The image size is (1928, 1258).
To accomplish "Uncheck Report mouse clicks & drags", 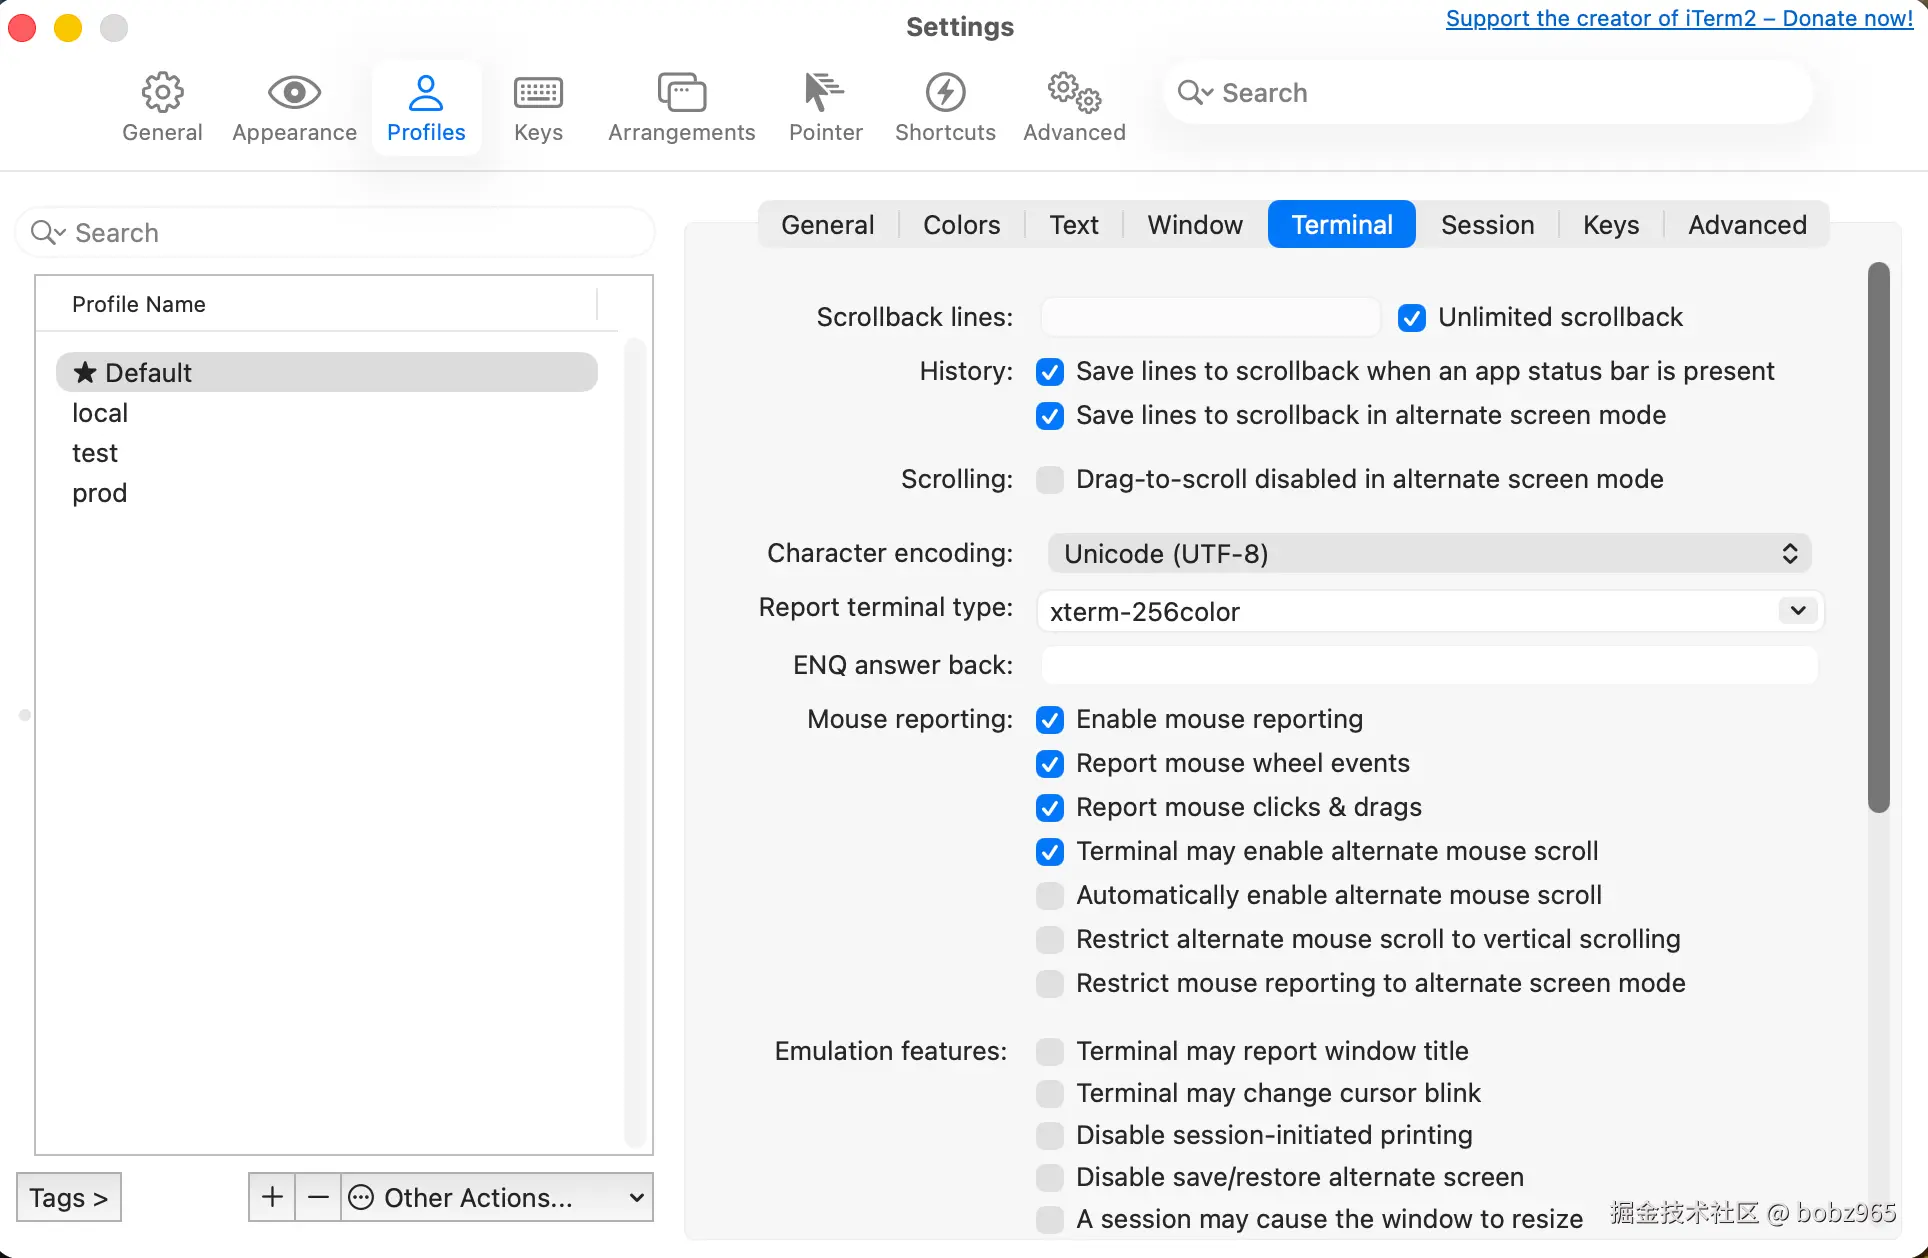I will coord(1050,808).
